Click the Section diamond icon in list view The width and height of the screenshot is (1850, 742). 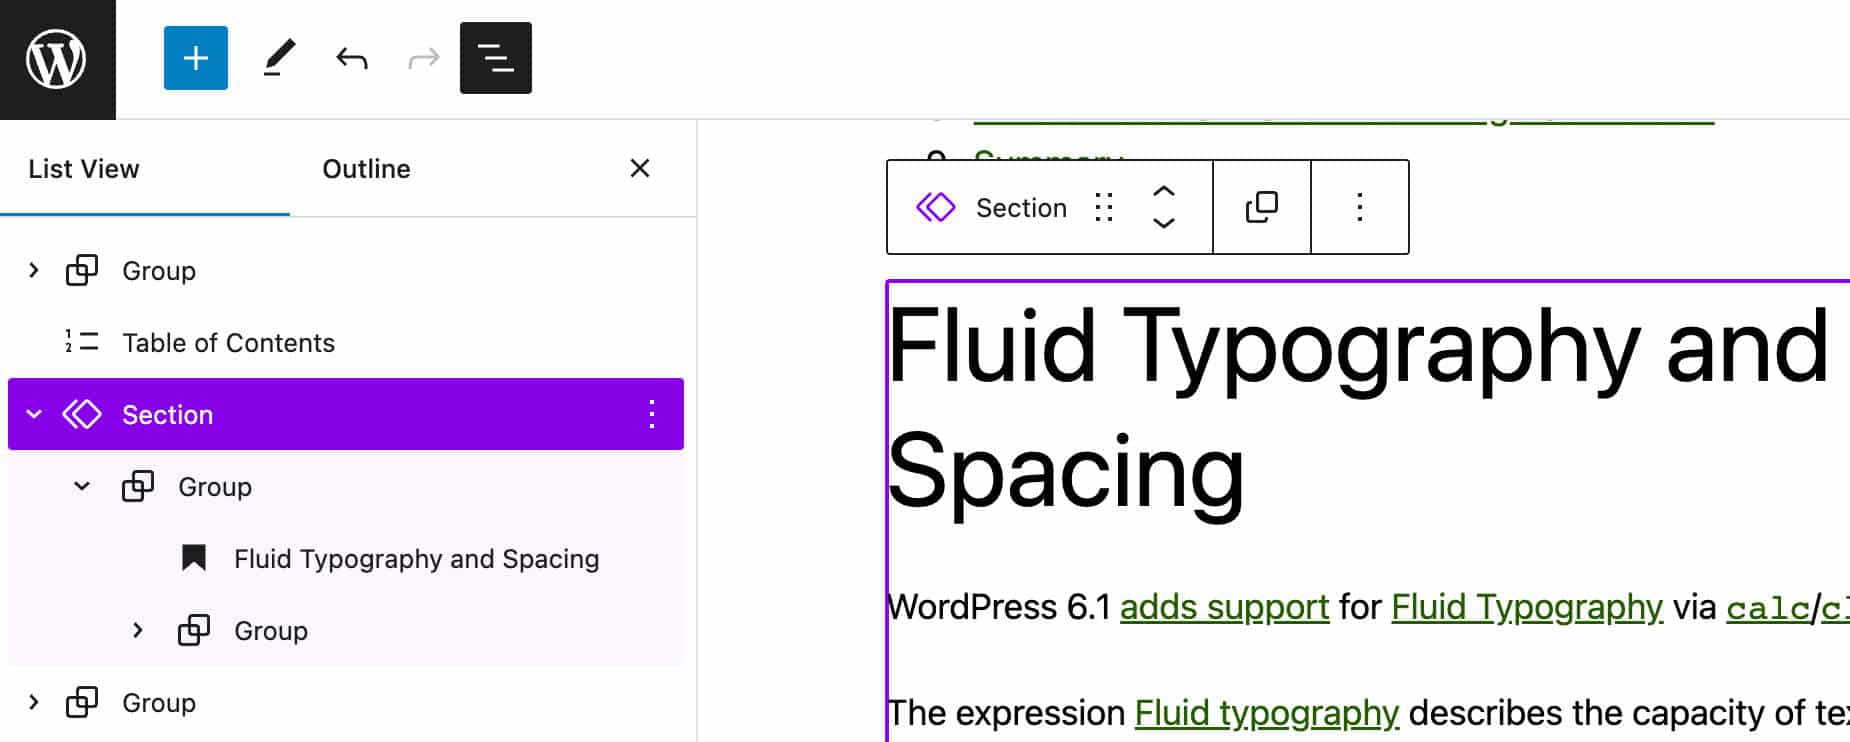click(x=82, y=414)
